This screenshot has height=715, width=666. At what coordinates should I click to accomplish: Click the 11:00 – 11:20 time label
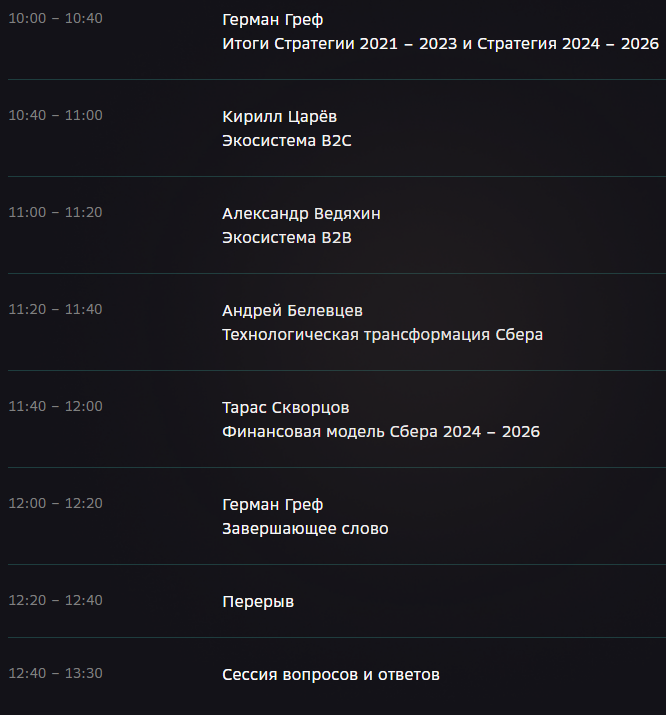point(56,212)
